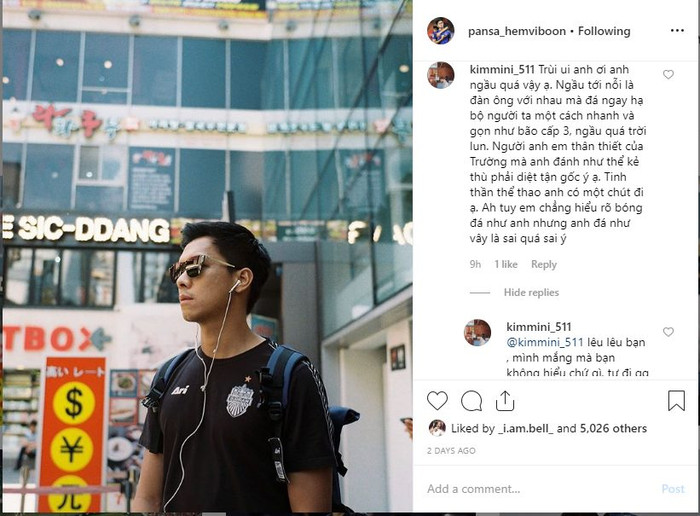700x516 pixels.
Task: Open first commenter kimmini_511 avatar
Action: point(441,75)
